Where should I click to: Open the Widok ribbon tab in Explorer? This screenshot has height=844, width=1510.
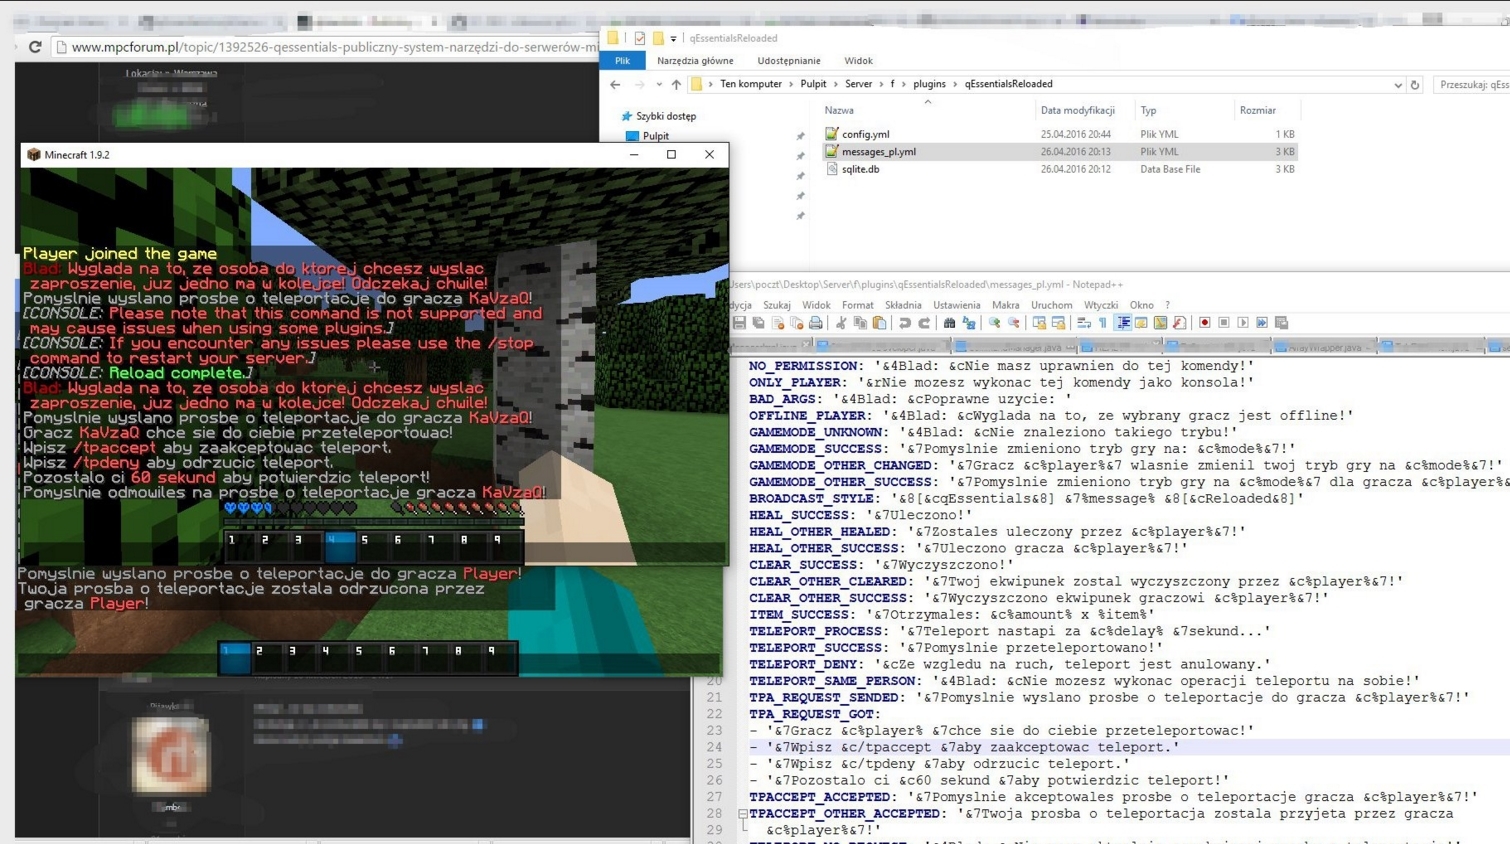(858, 61)
